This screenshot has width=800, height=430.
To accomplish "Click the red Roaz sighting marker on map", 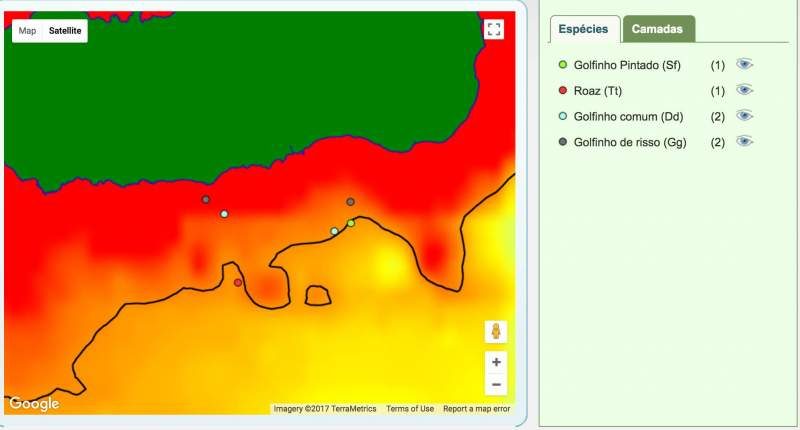I will [x=238, y=283].
